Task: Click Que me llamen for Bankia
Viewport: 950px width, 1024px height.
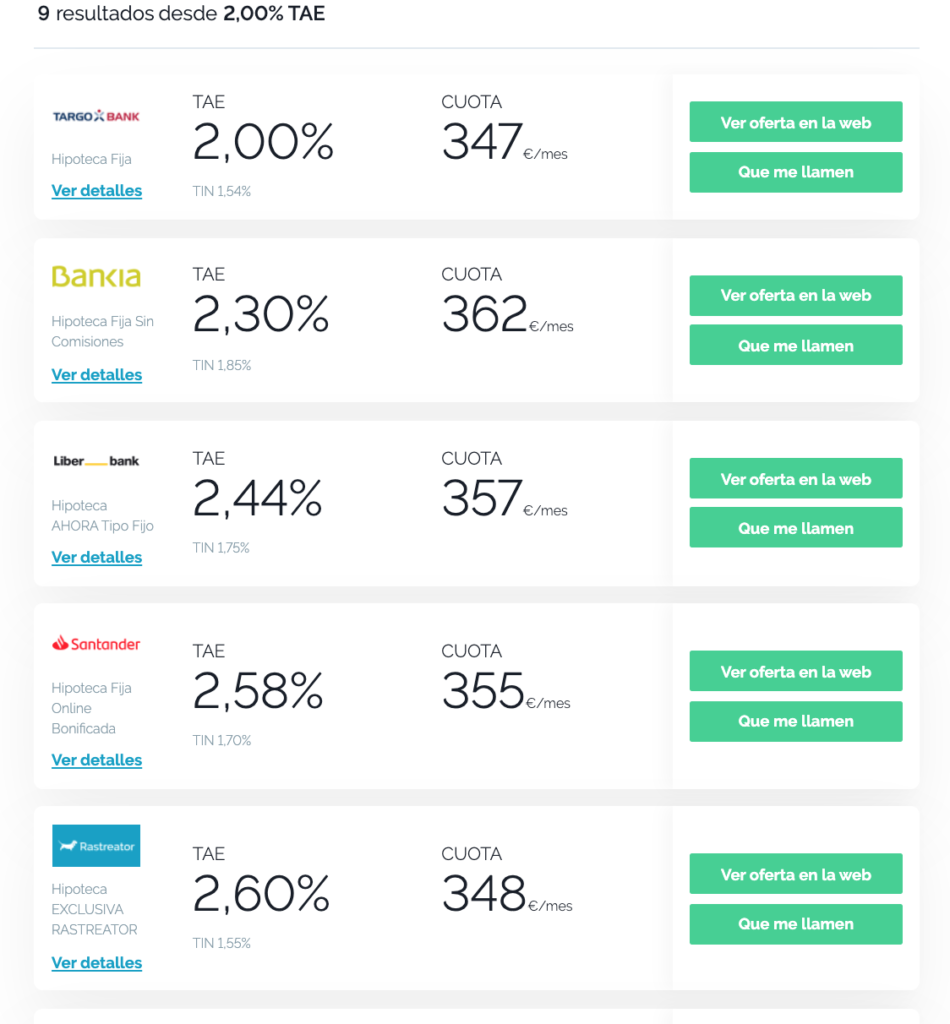Action: 796,345
